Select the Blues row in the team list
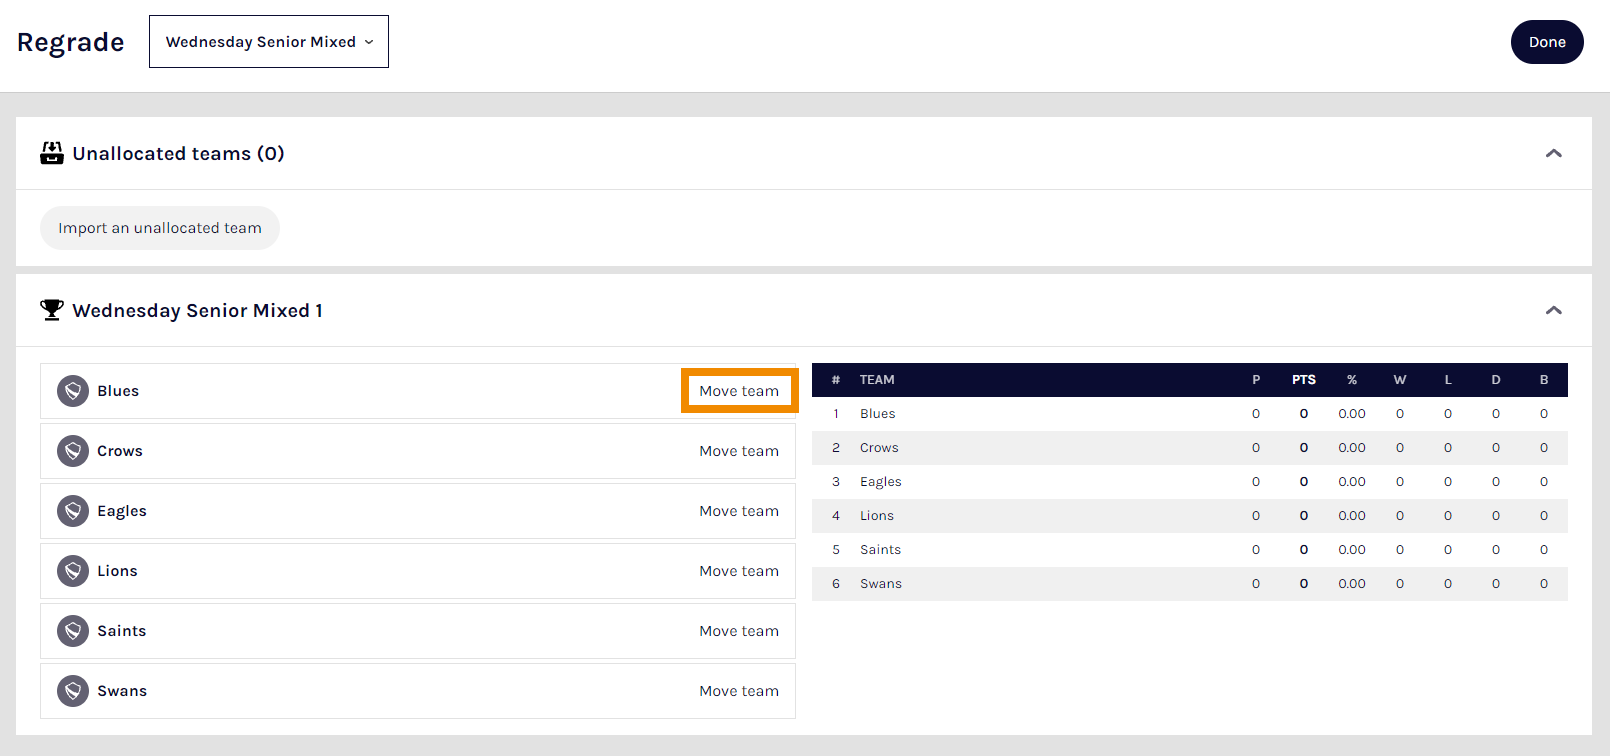Image resolution: width=1610 pixels, height=756 pixels. click(418, 391)
